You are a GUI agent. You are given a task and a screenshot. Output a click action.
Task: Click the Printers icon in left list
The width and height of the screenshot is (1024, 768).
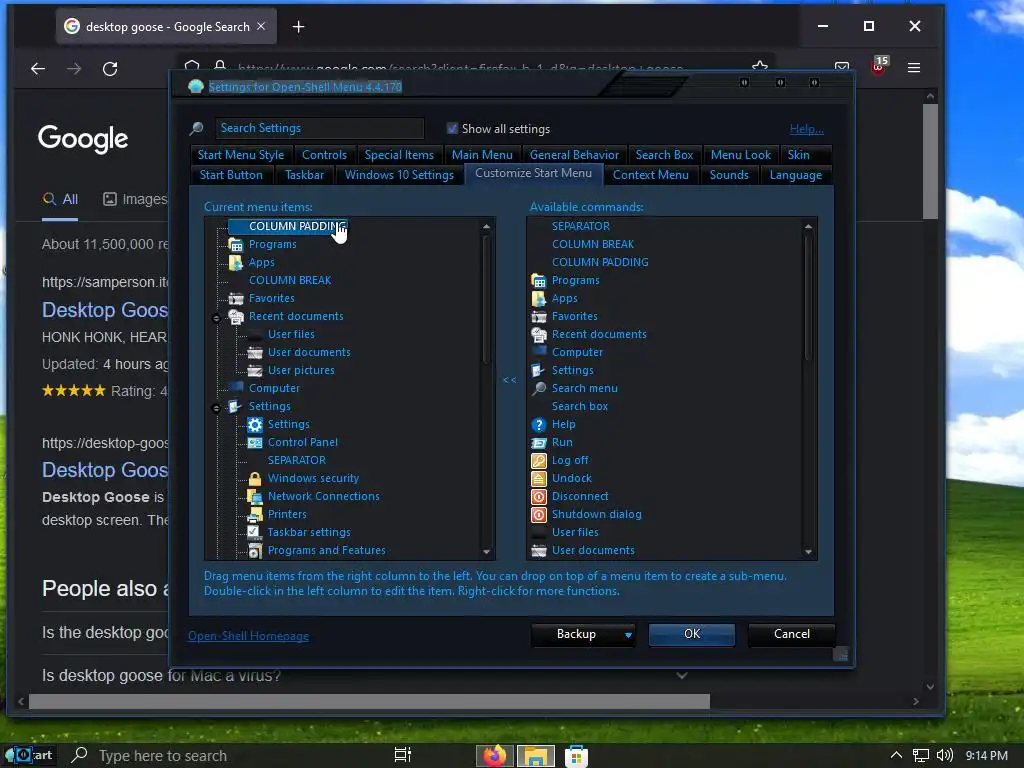[255, 515]
